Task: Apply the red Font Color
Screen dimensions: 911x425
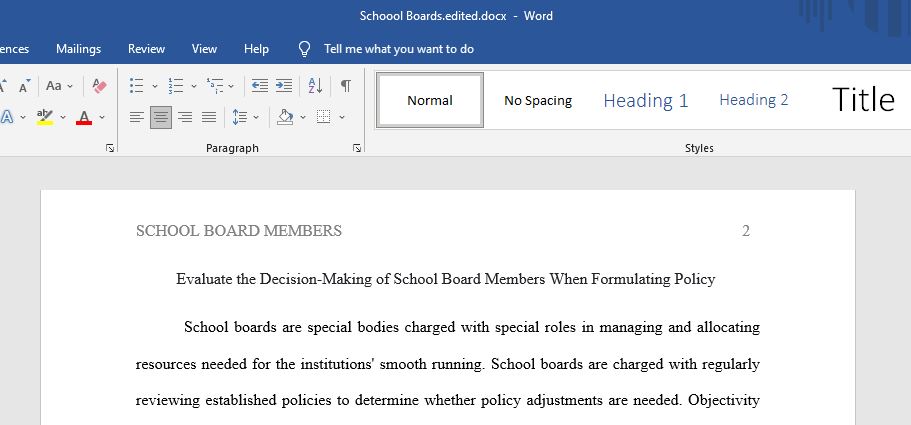Action: 84,117
